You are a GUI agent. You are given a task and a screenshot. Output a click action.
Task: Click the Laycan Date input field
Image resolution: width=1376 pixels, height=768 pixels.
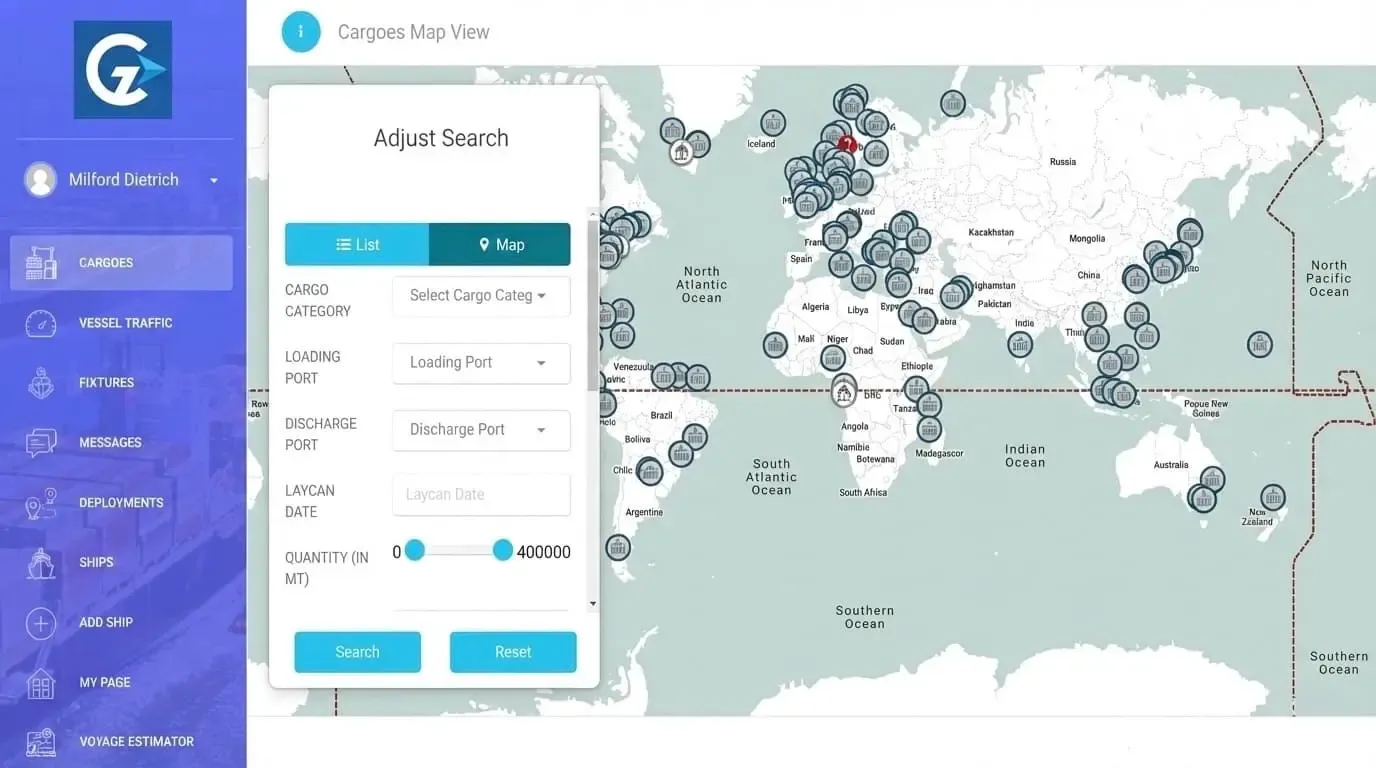point(480,494)
